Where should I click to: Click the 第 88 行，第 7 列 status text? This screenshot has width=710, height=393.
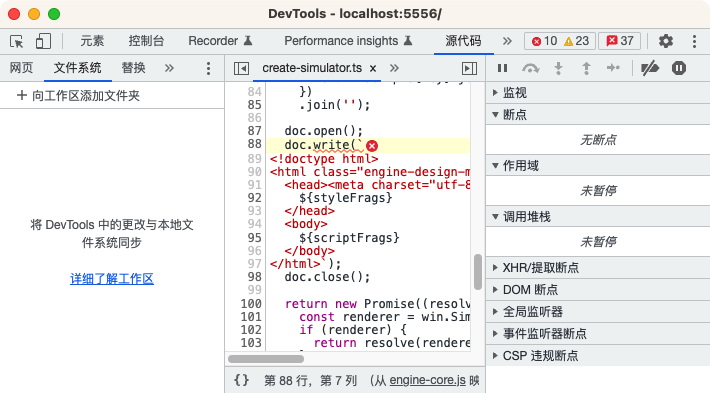coord(311,380)
